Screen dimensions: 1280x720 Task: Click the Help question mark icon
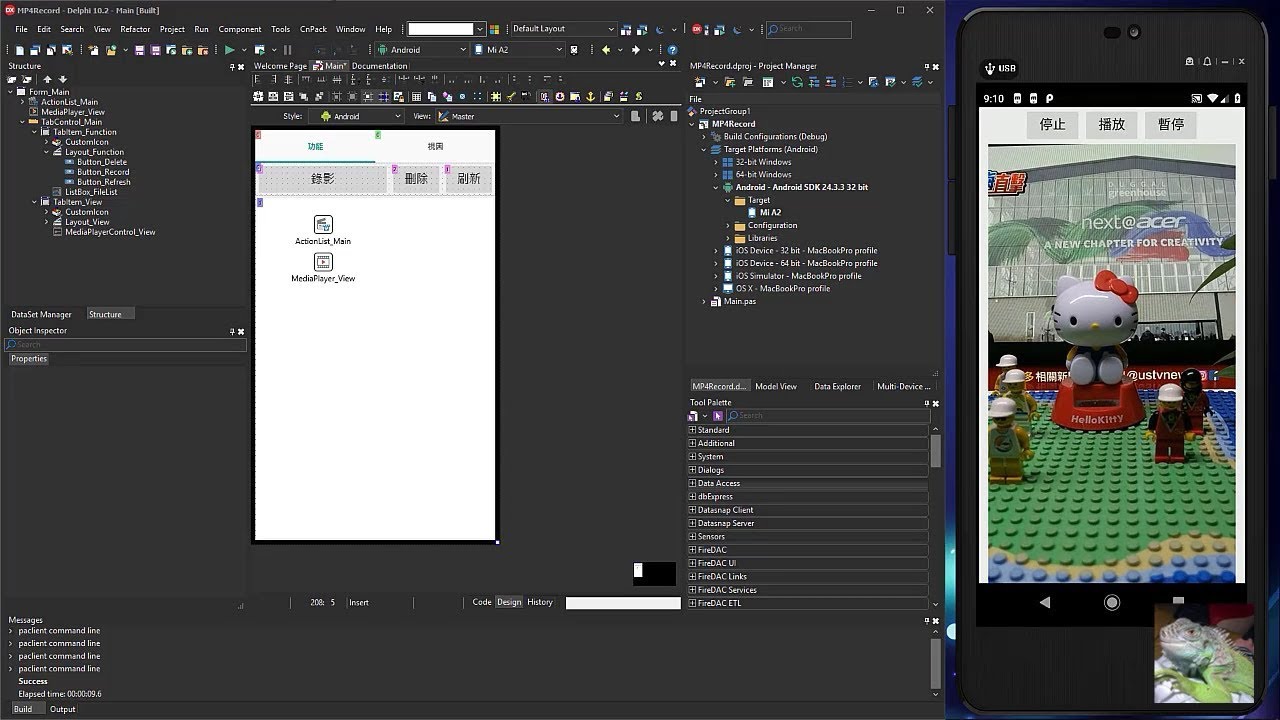[672, 49]
